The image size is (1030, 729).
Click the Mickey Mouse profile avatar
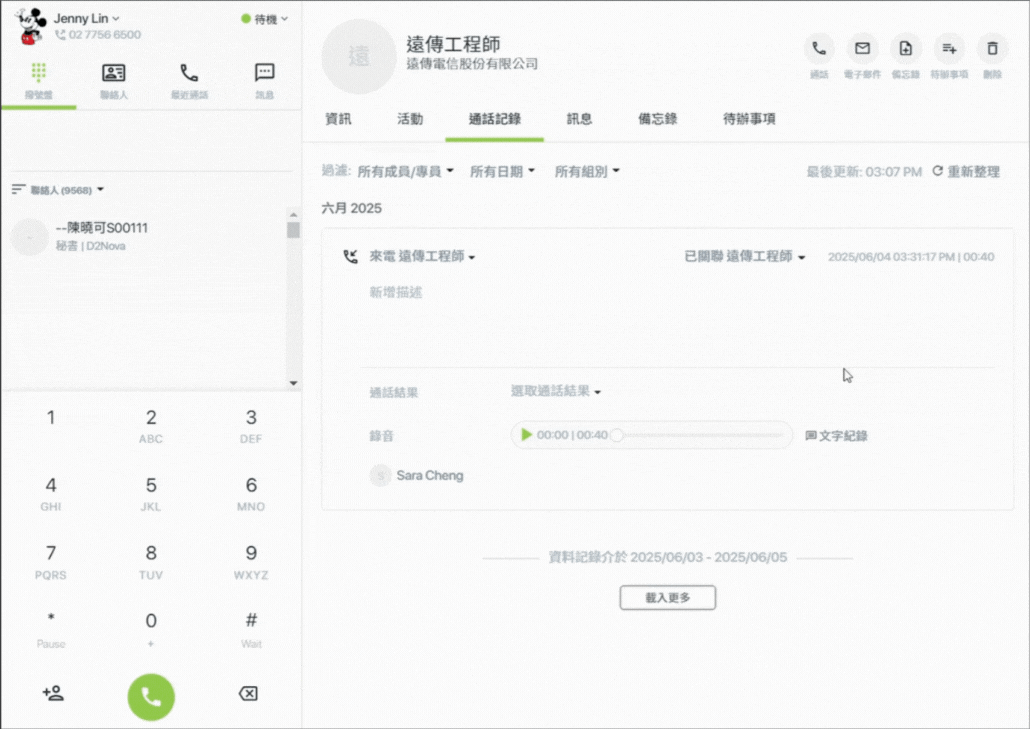30,26
